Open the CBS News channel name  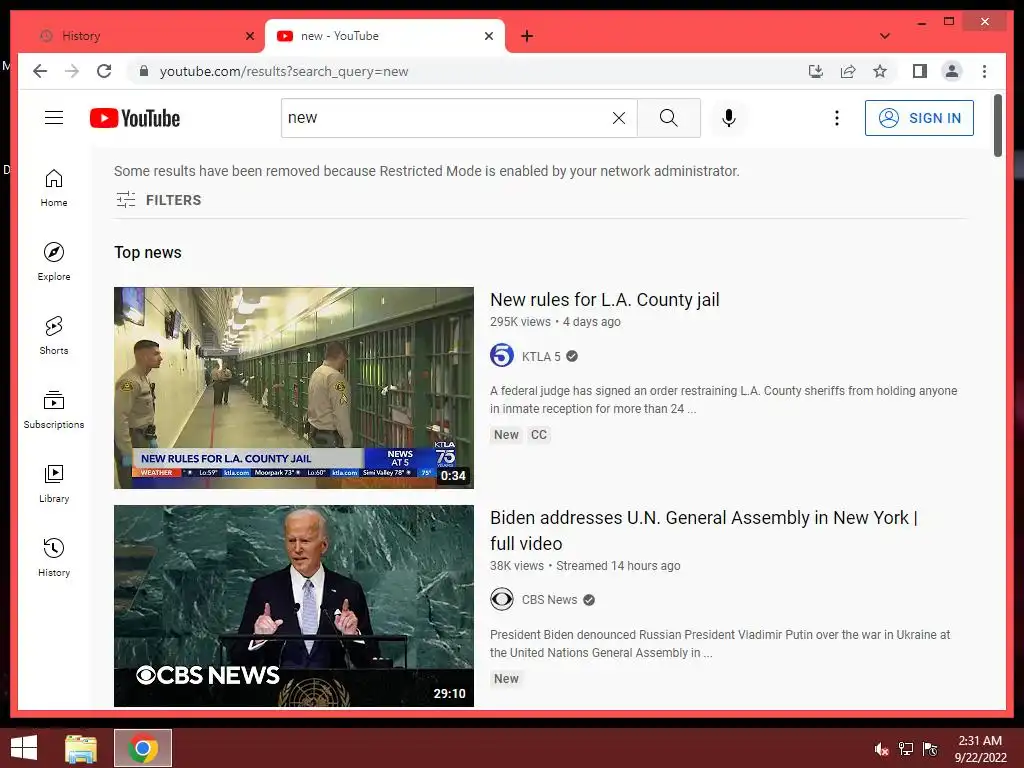click(549, 600)
